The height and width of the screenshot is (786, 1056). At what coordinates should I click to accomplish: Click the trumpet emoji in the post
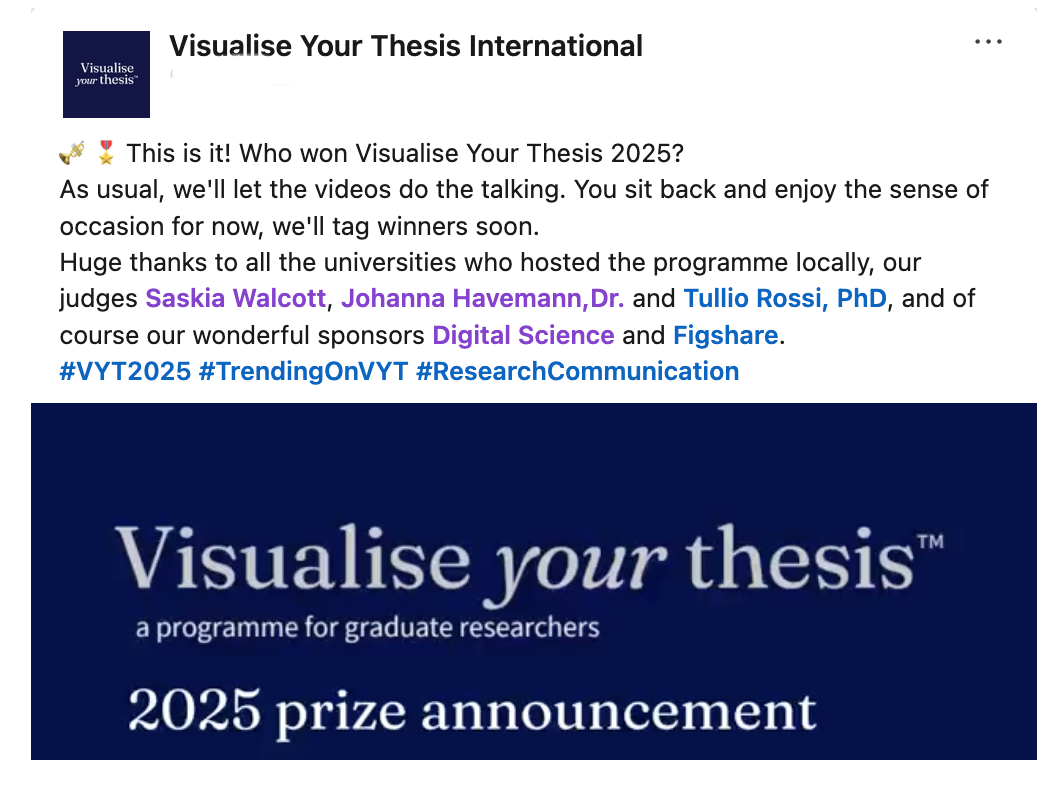point(71,153)
